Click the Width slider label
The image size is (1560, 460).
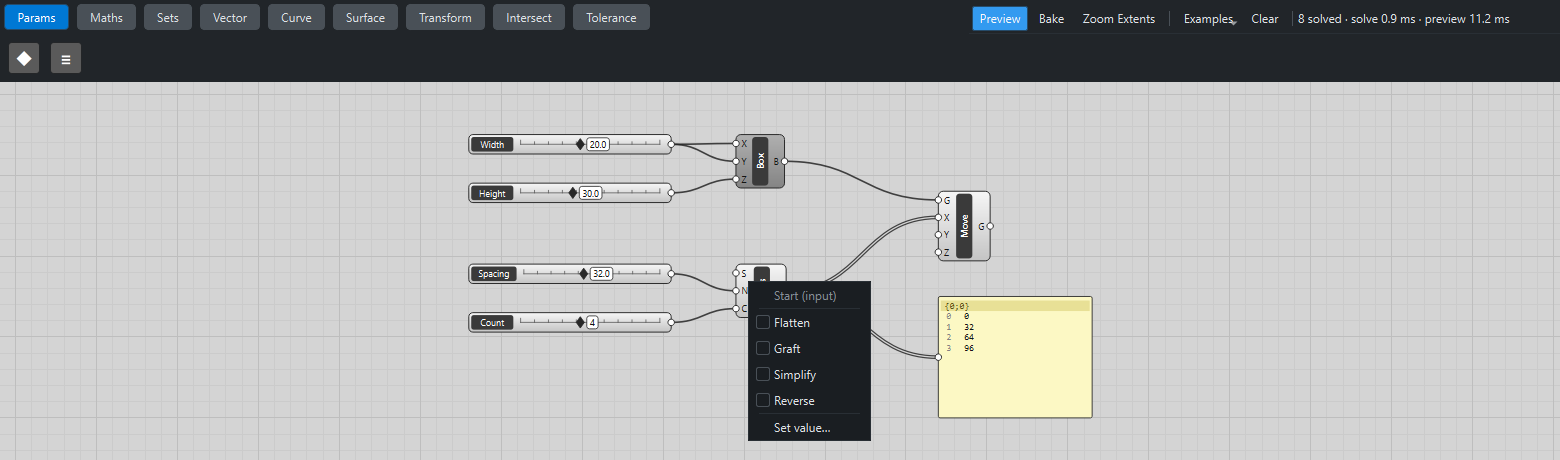click(492, 144)
